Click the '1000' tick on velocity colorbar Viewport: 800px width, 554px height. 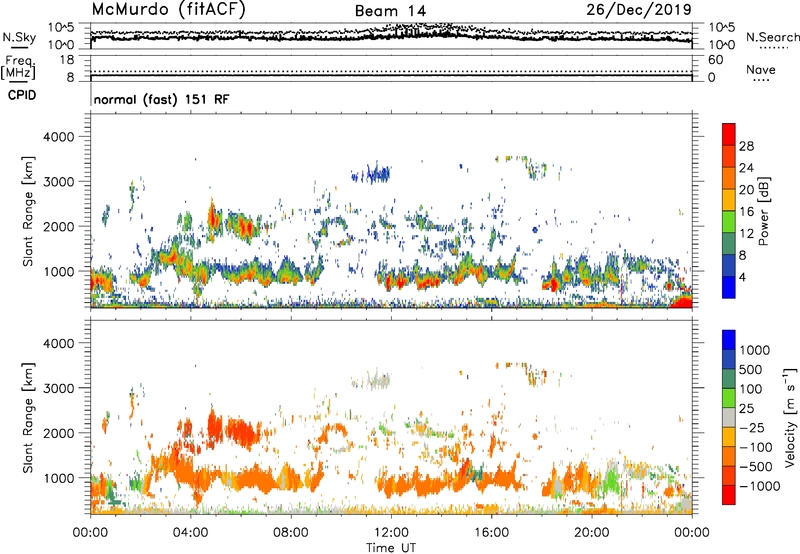tap(755, 350)
